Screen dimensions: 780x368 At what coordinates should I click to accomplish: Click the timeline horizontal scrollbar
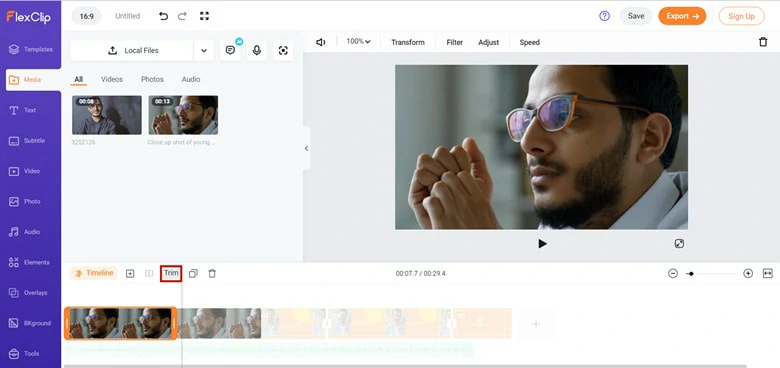pos(405,366)
